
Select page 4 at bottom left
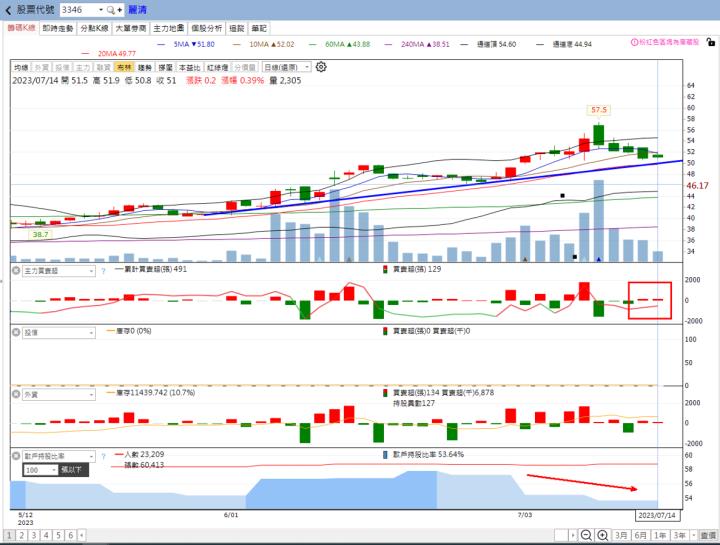[46, 535]
